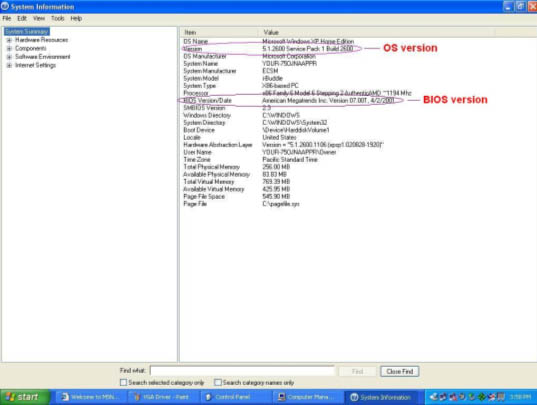Switch to Welcome to MSN taskbar window
Screen dimensions: 537x405
(x=91, y=397)
